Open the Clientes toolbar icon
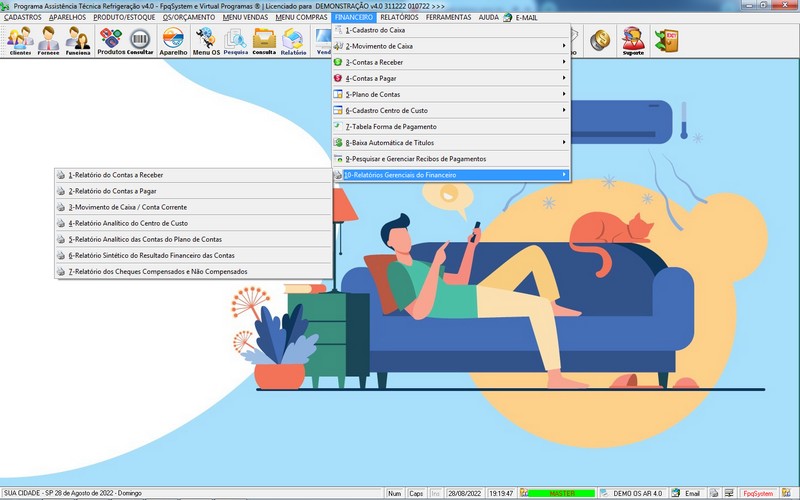The width and height of the screenshot is (800, 500). [20, 41]
